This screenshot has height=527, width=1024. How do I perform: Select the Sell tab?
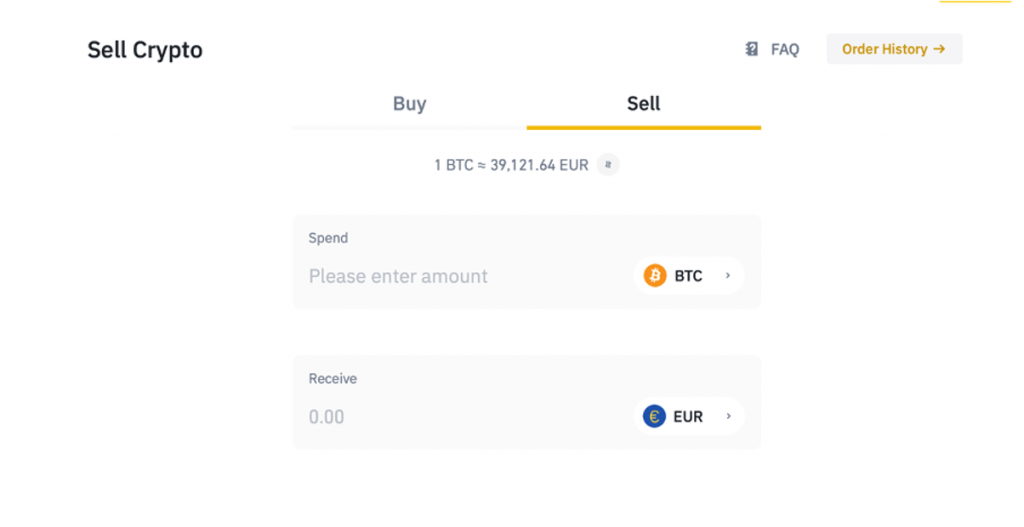click(643, 104)
